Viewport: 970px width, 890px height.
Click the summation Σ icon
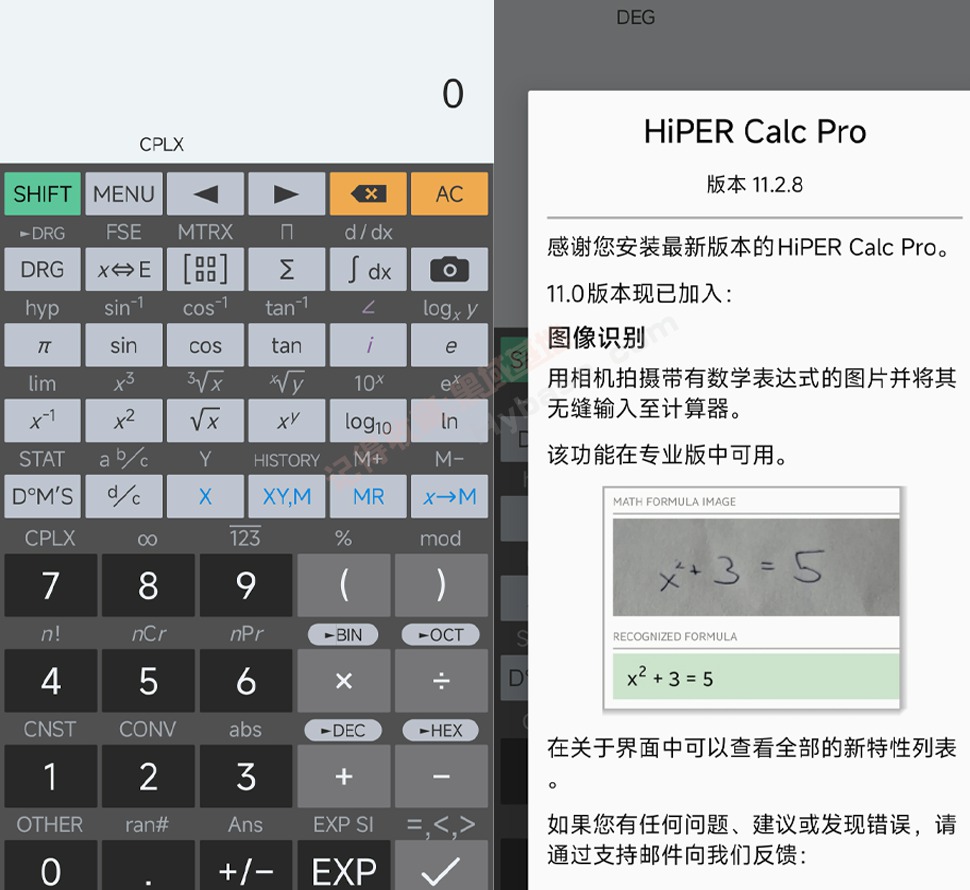[287, 269]
